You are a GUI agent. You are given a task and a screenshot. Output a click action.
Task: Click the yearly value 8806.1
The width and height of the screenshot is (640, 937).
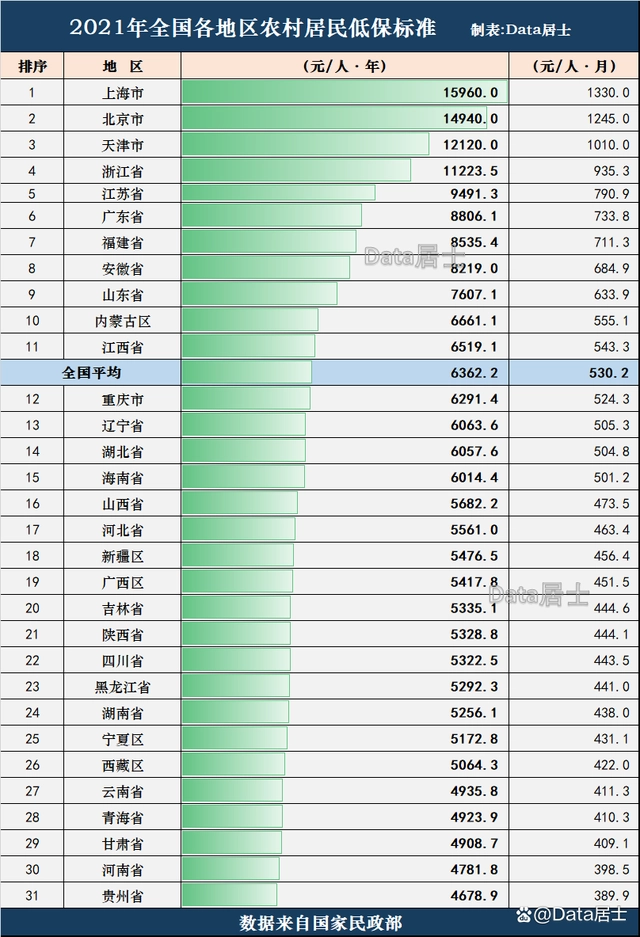click(474, 216)
